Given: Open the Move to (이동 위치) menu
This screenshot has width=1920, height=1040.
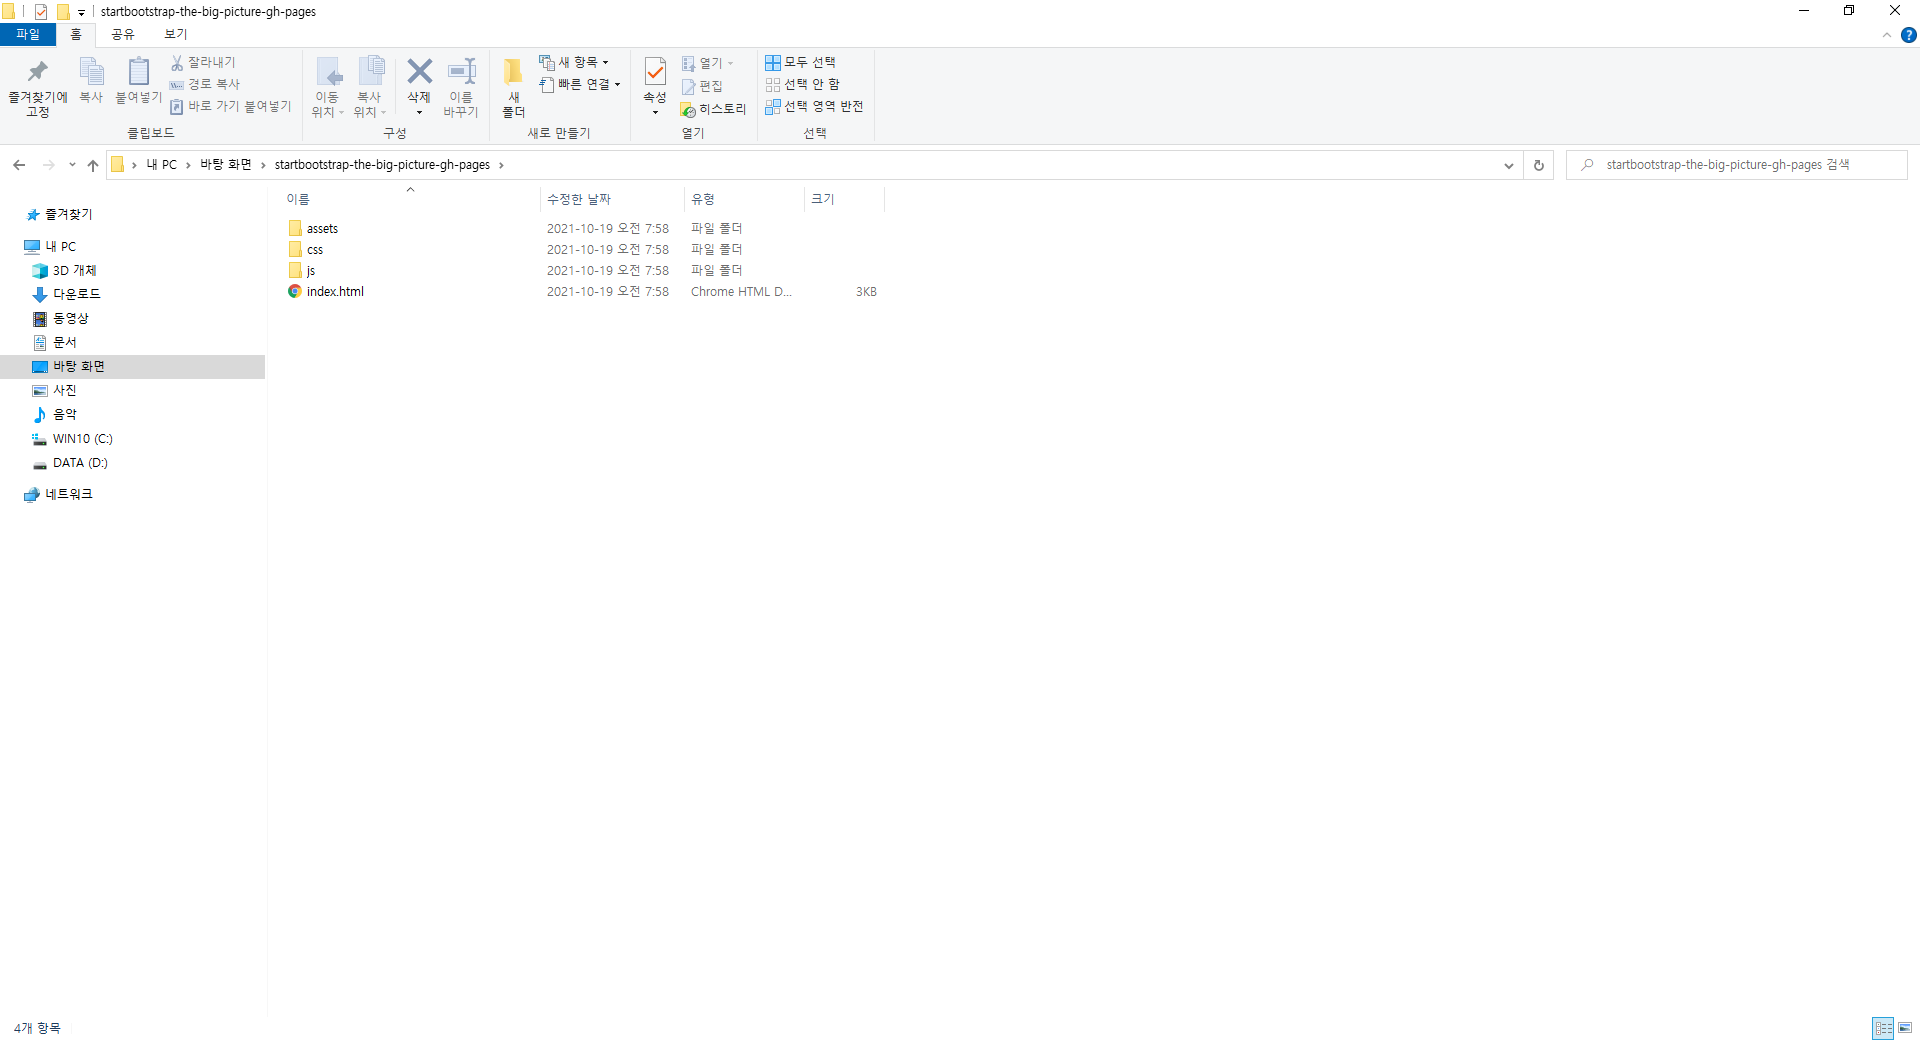Looking at the screenshot, I should pos(328,88).
